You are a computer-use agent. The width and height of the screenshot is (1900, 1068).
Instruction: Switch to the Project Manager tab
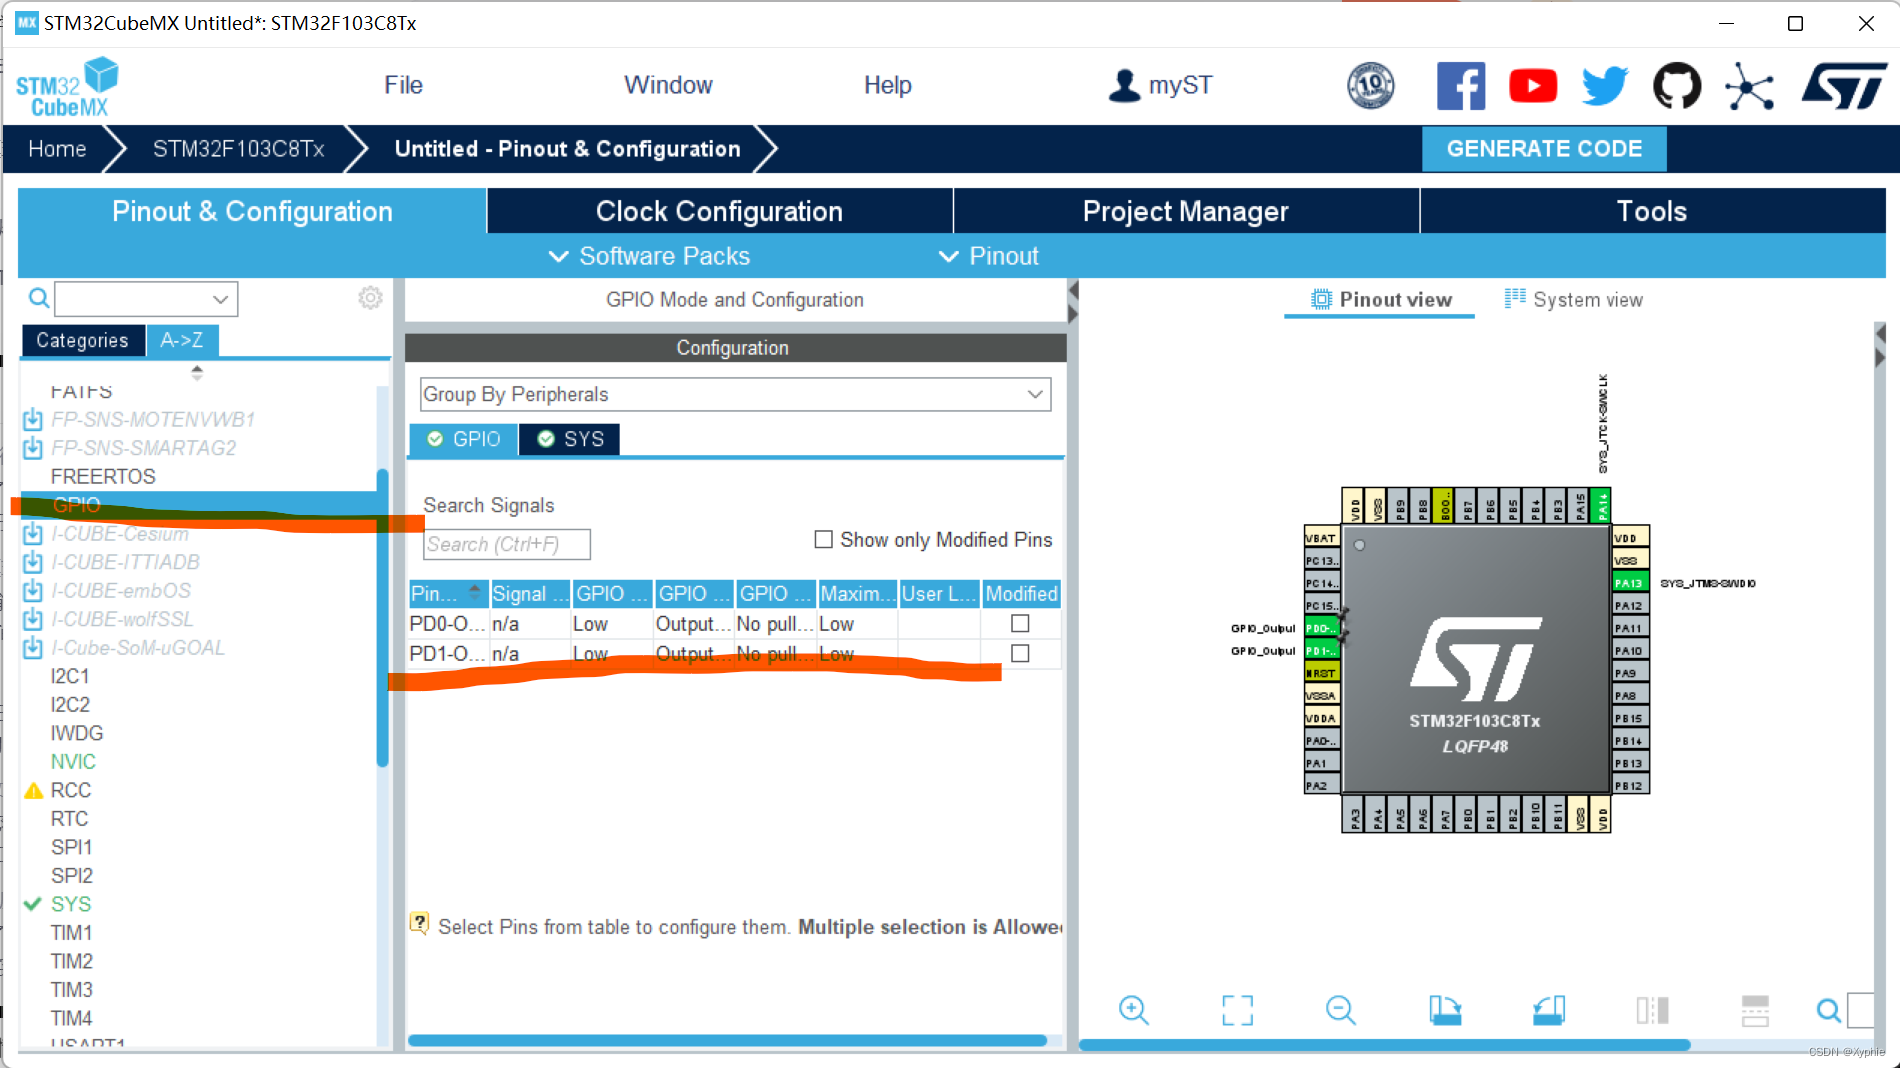pyautogui.click(x=1186, y=211)
